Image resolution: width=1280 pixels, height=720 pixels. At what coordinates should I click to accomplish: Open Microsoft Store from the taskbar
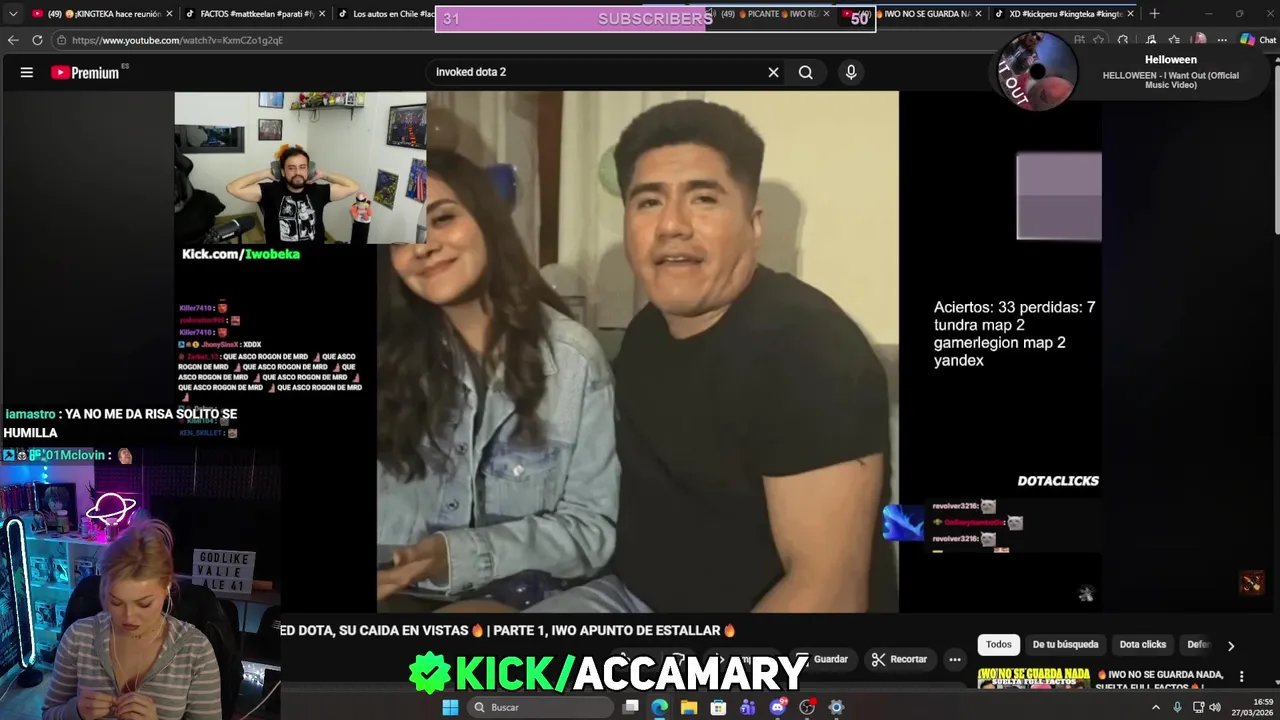718,707
